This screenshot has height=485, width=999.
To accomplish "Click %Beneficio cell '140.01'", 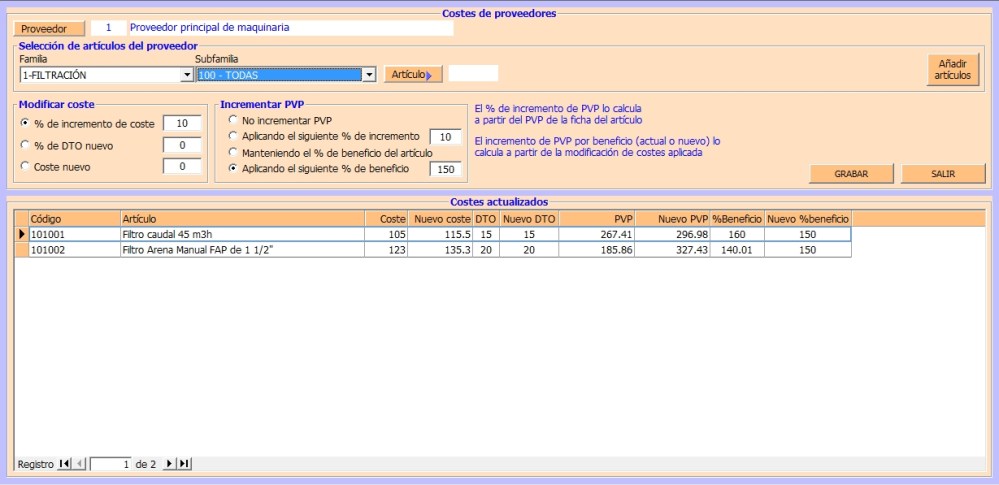I will point(737,250).
